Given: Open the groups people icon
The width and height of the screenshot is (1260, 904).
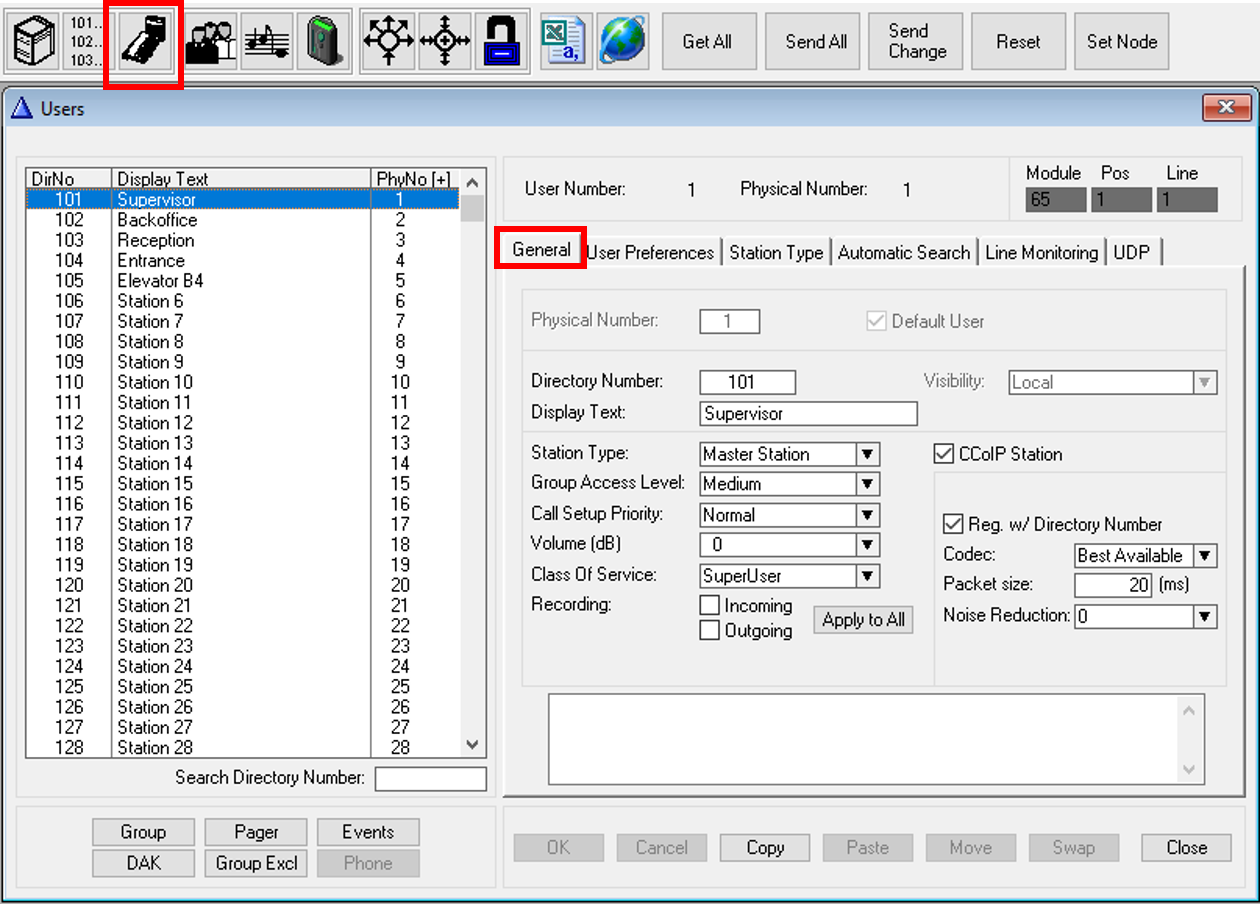Looking at the screenshot, I should tap(210, 43).
